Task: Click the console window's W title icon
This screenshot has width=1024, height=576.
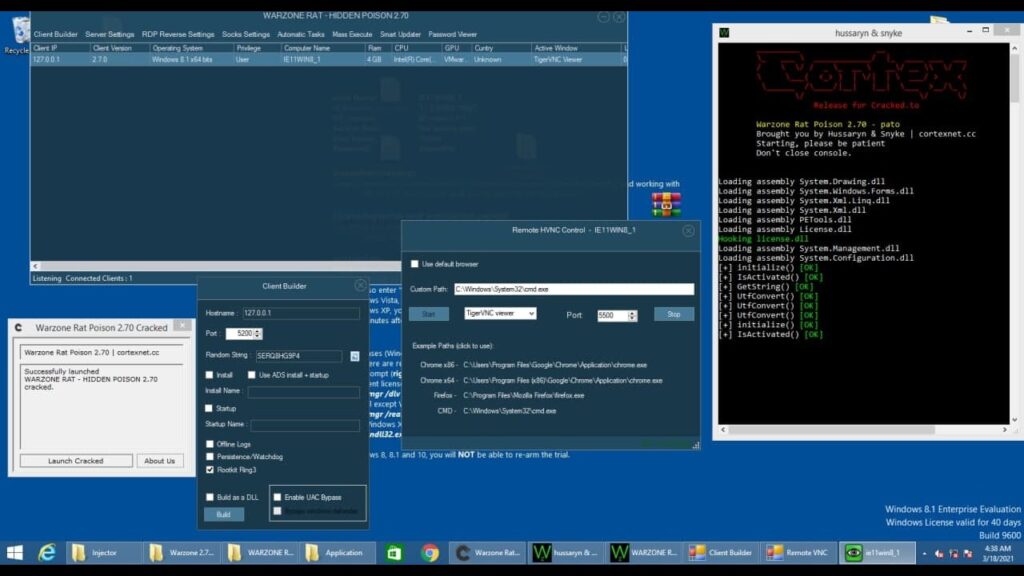Action: (x=724, y=33)
